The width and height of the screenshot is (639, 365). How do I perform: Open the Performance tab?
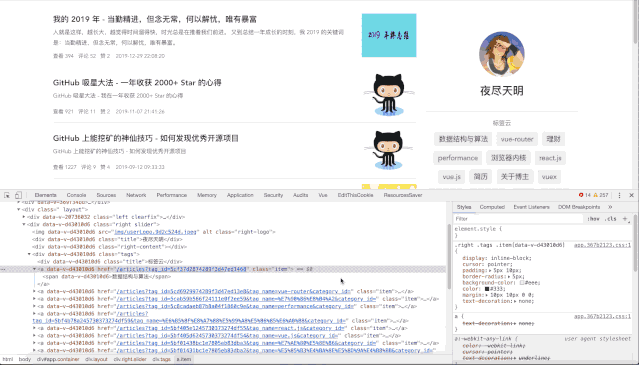click(x=172, y=195)
